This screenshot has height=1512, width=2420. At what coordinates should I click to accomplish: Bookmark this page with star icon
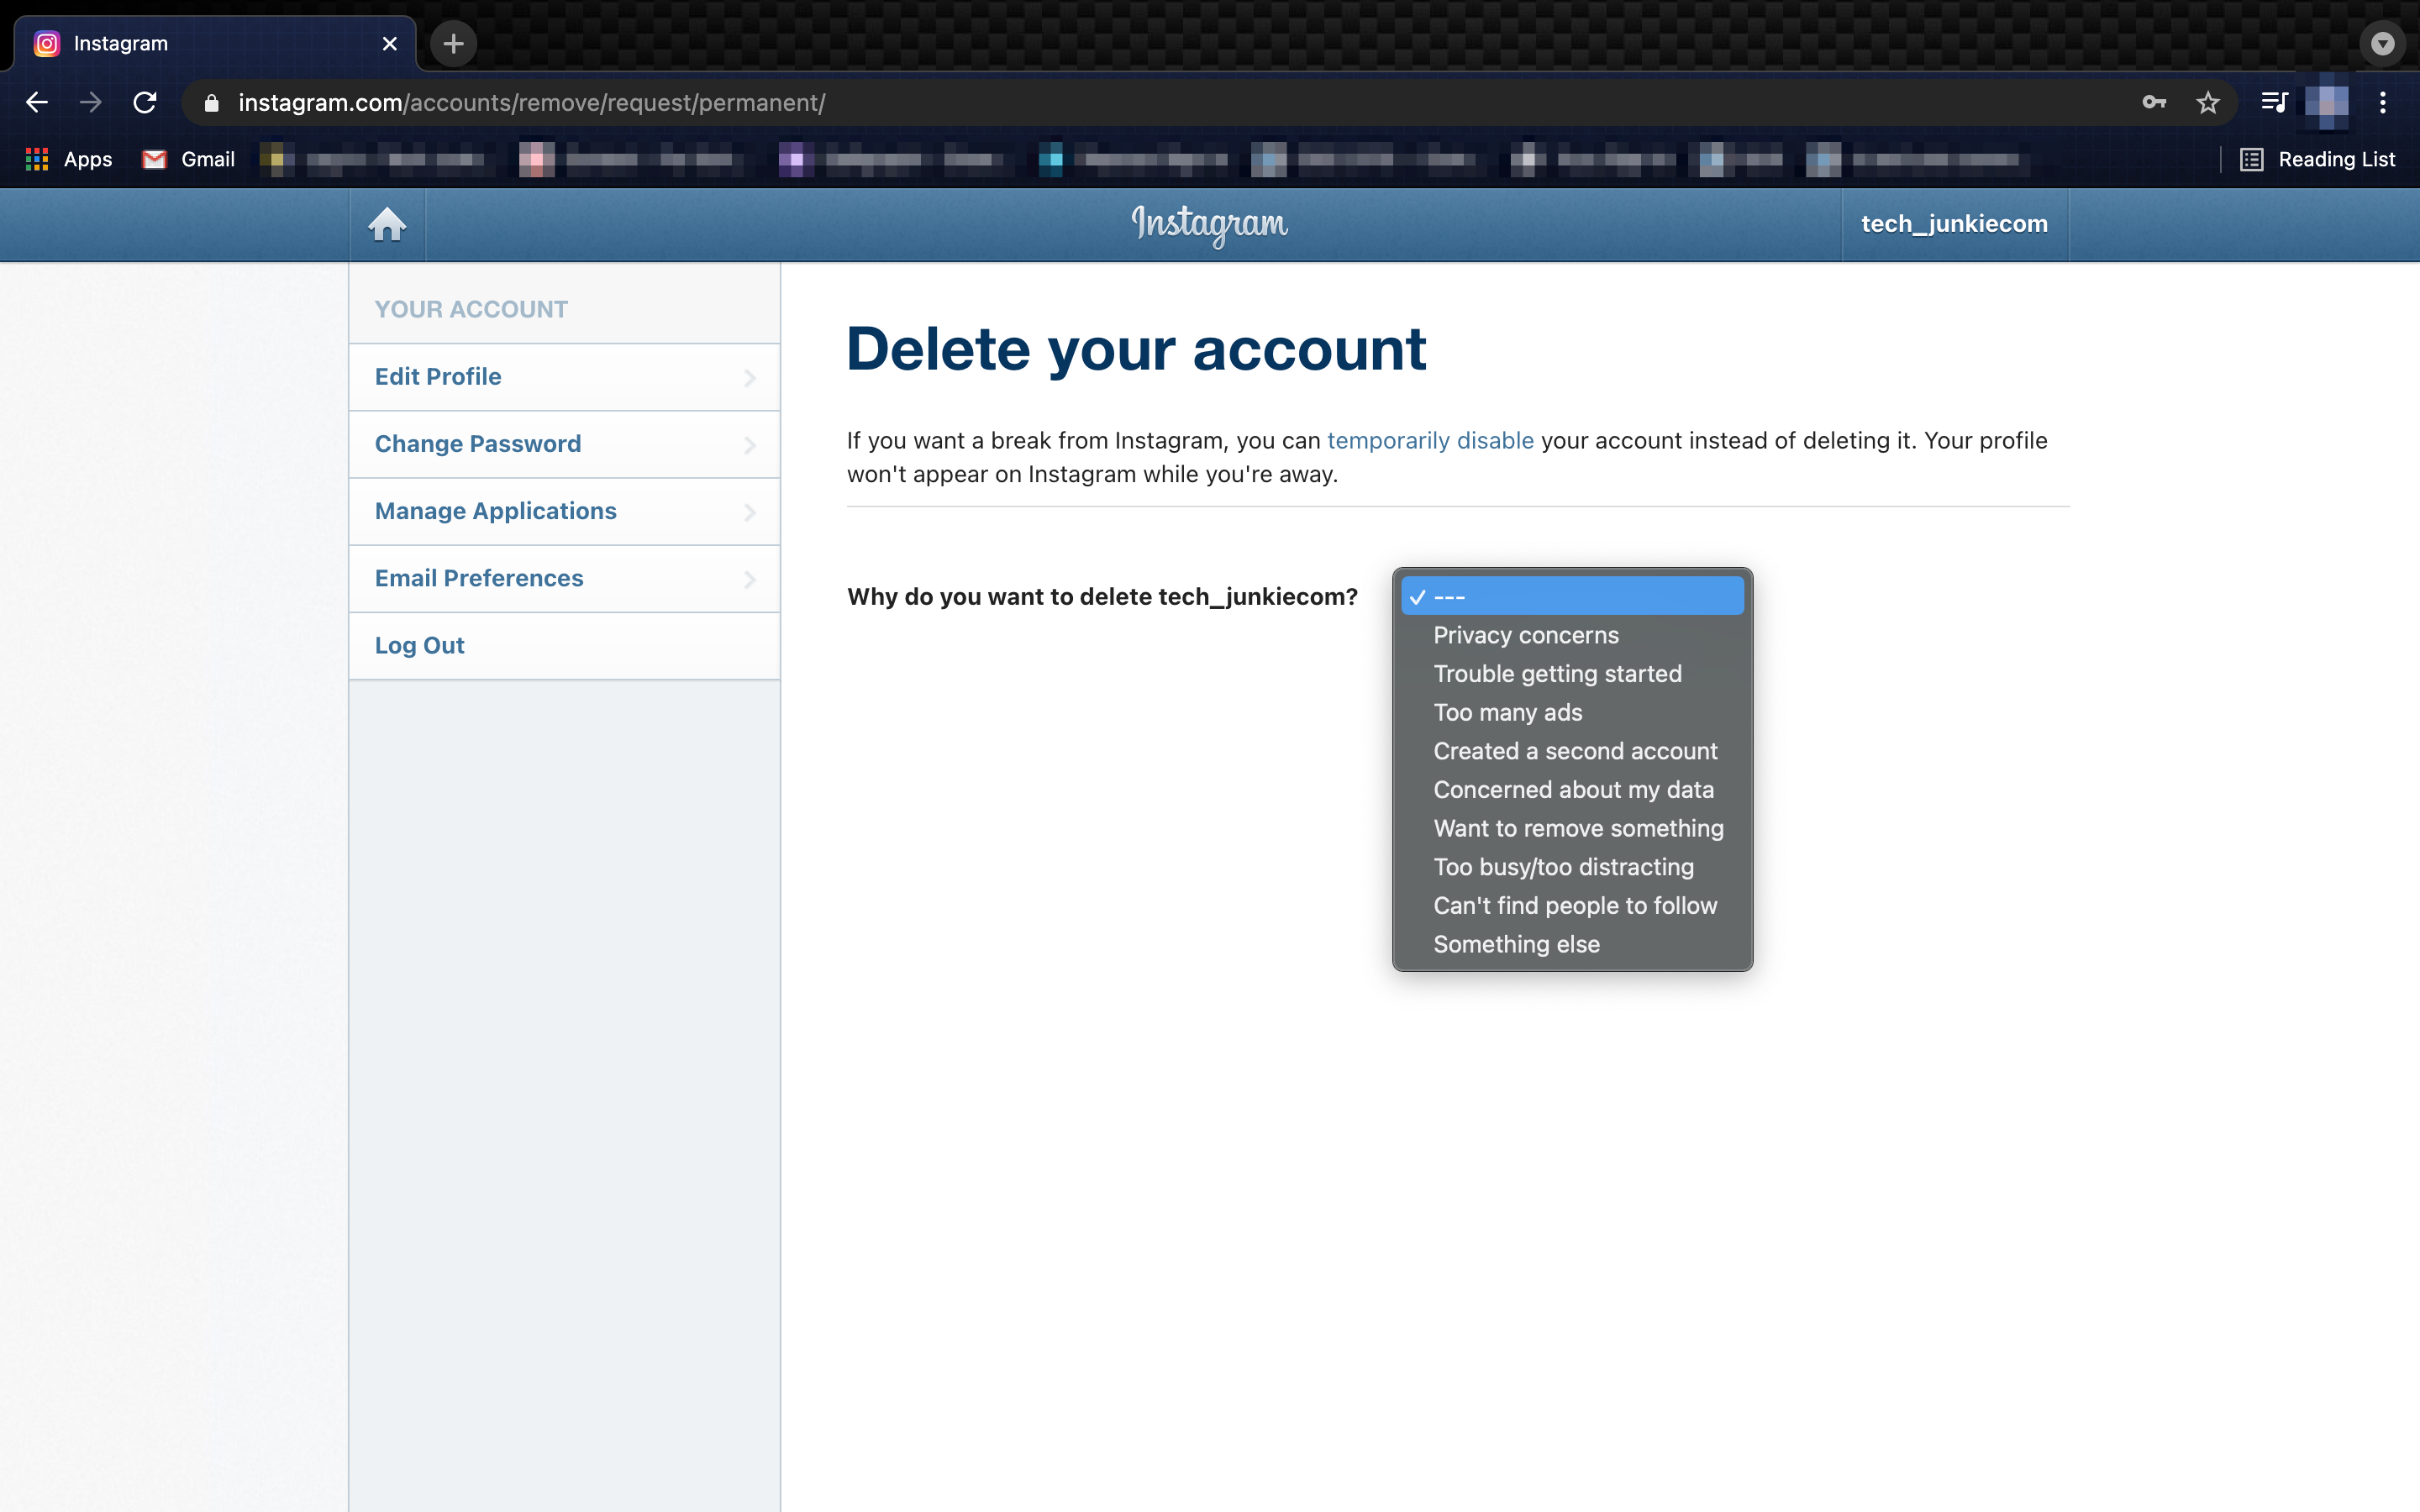(x=2208, y=102)
